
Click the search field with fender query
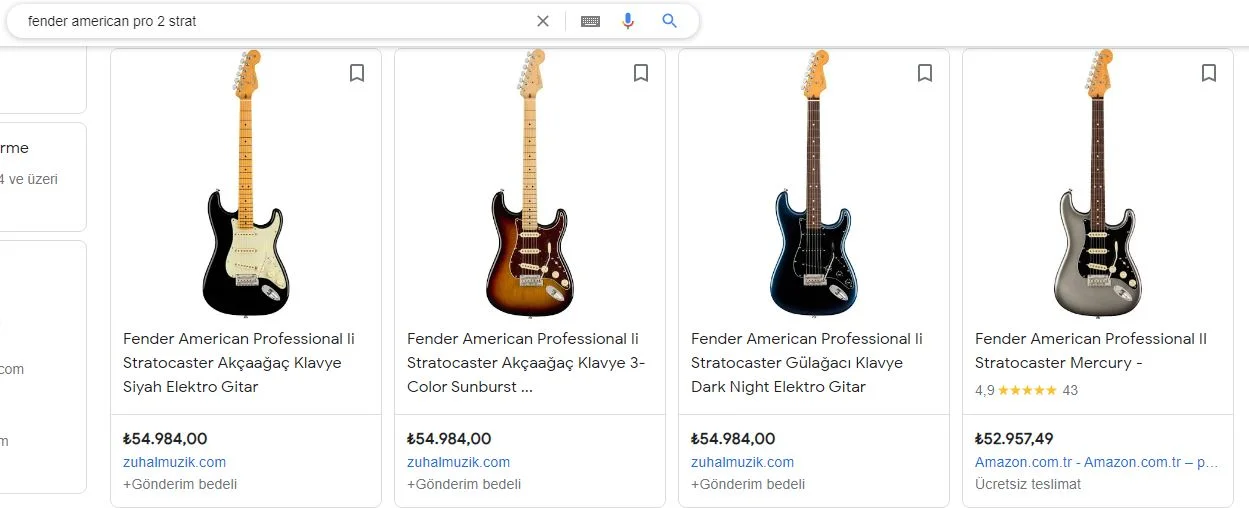pos(270,21)
